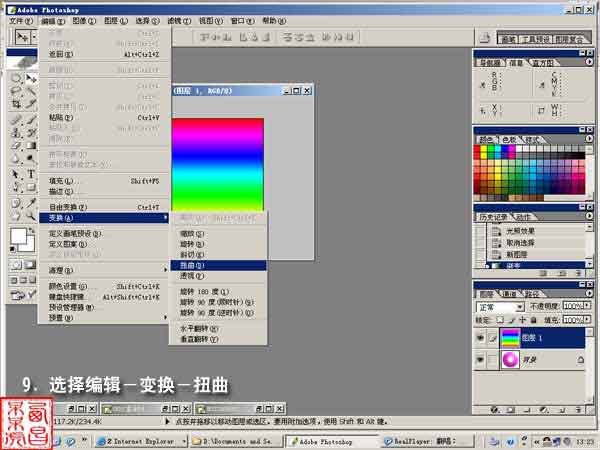Select the Blur tool
This screenshot has width=600, height=450.
pyautogui.click(x=16, y=158)
